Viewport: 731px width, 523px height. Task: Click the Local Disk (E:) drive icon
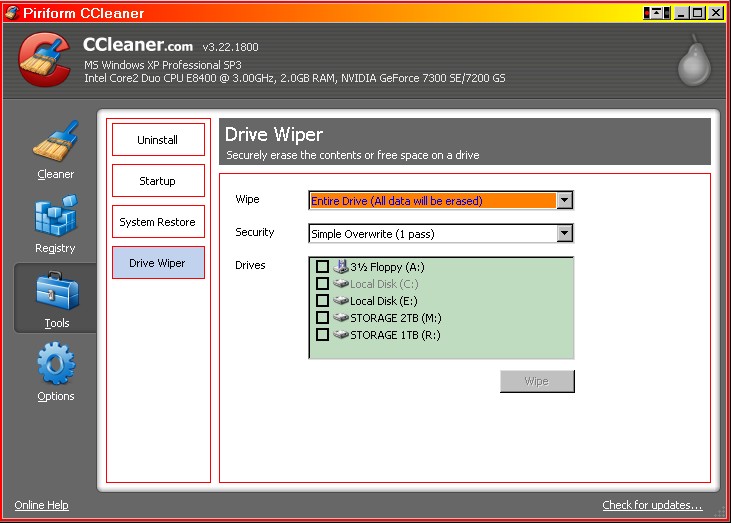click(x=341, y=301)
